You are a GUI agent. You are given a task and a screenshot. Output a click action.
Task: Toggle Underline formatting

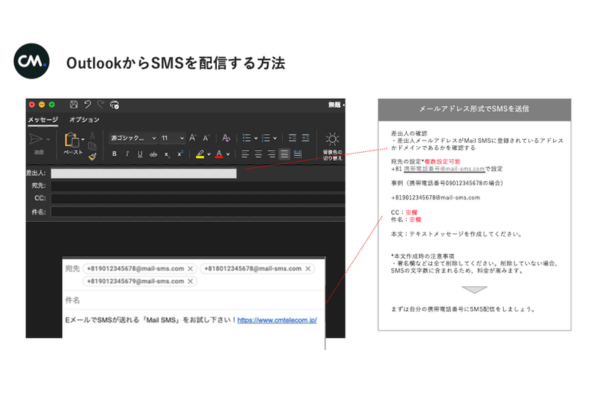[140, 154]
